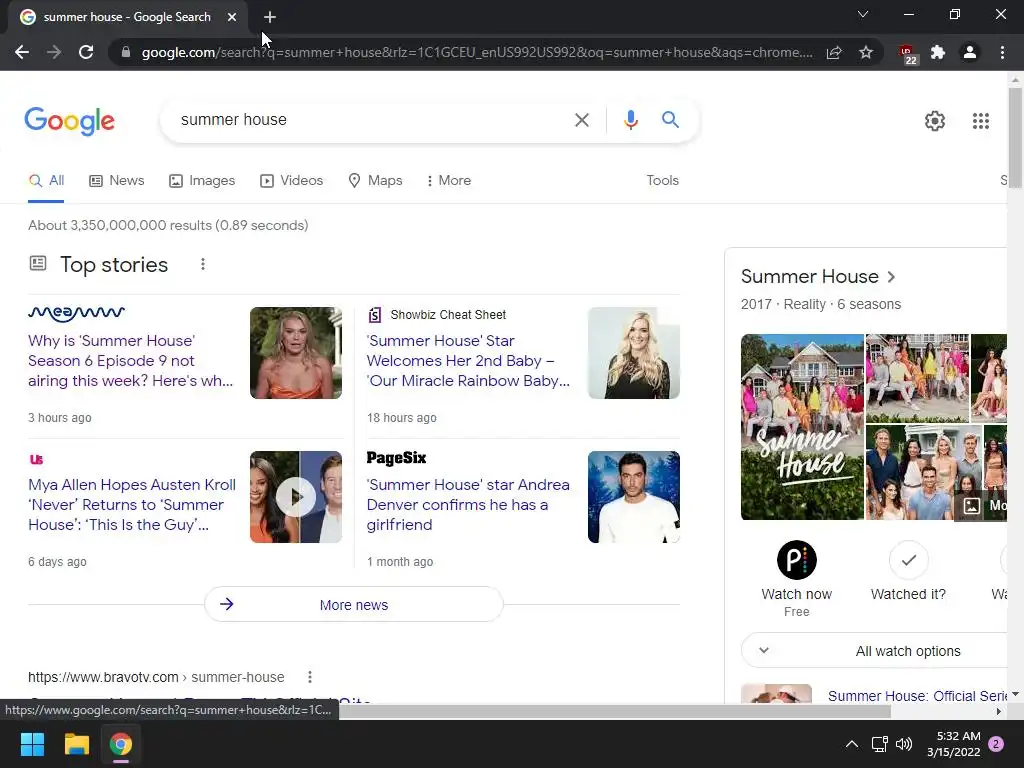Open the volume tray icon
The height and width of the screenshot is (768, 1024).
click(x=904, y=744)
